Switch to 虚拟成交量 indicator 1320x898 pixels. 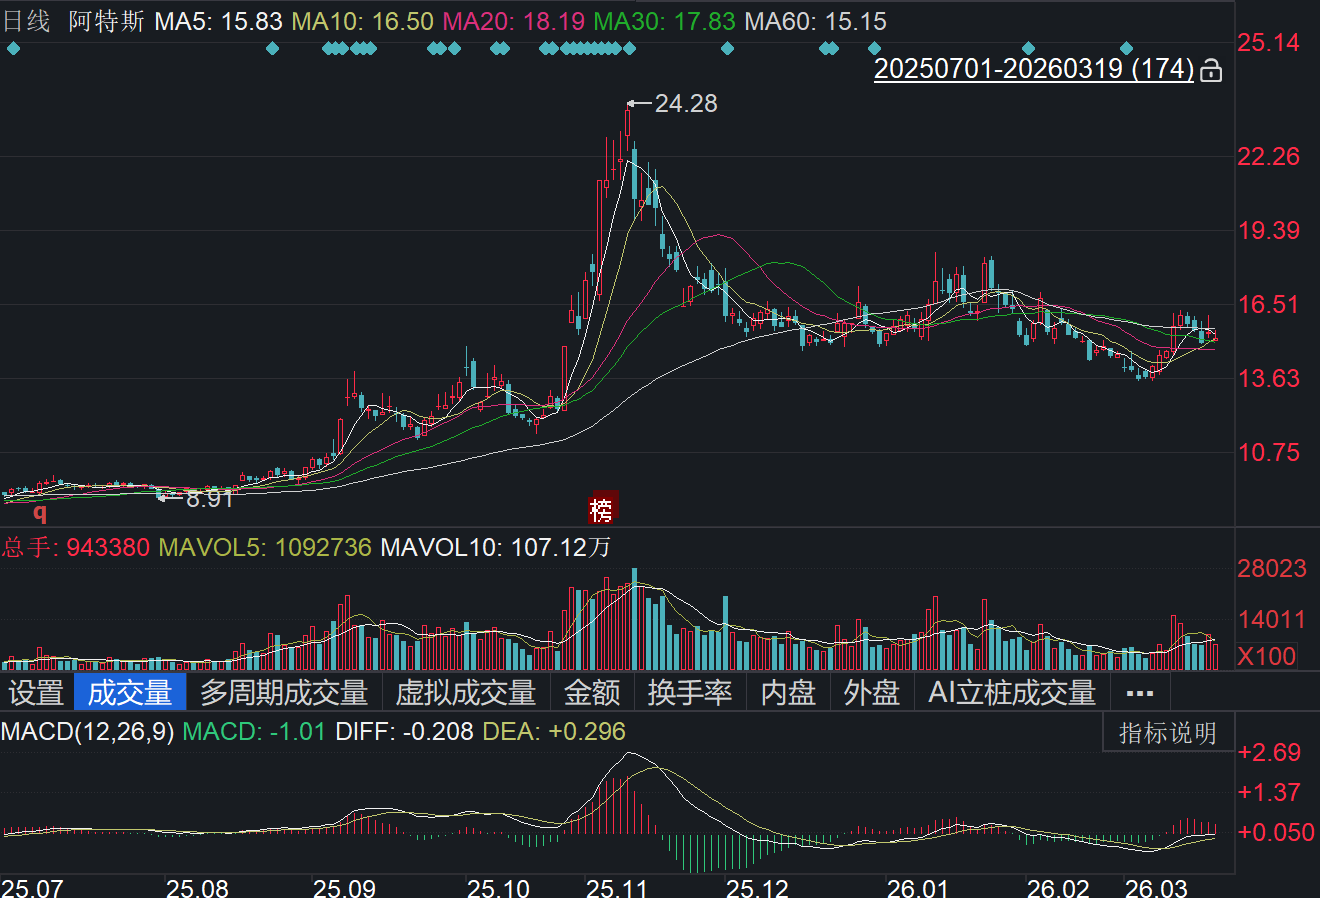click(466, 692)
